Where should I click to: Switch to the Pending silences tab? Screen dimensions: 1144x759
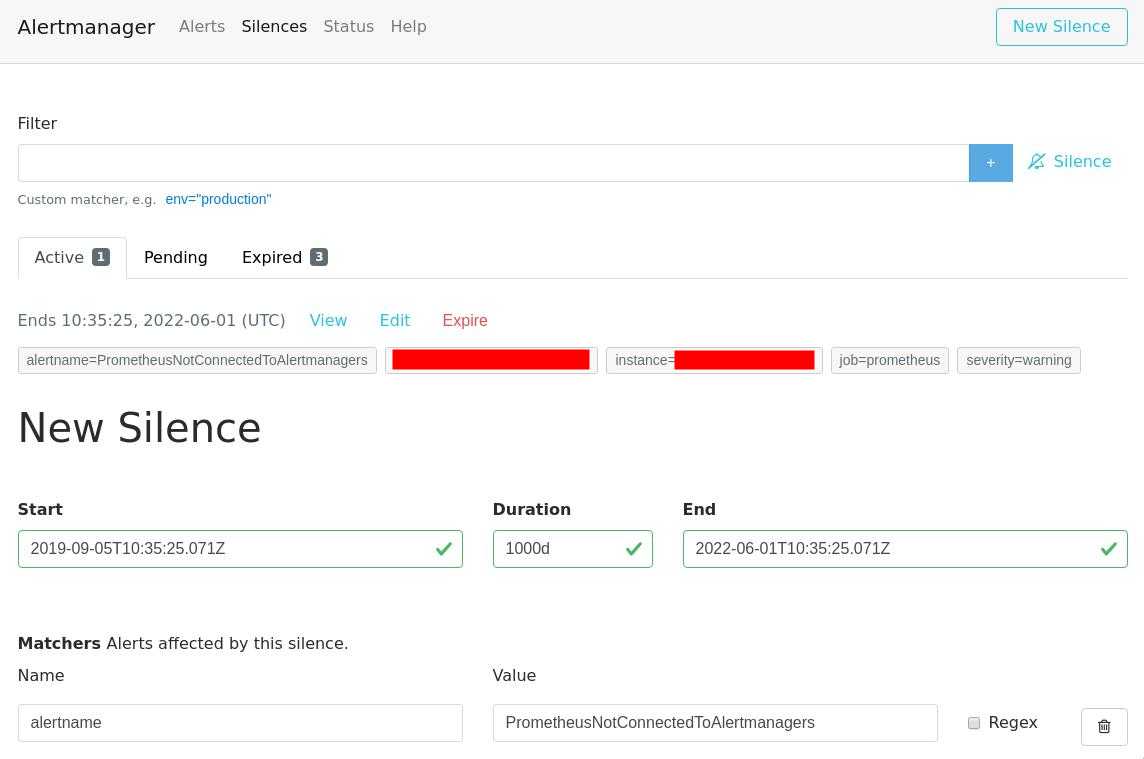(175, 257)
